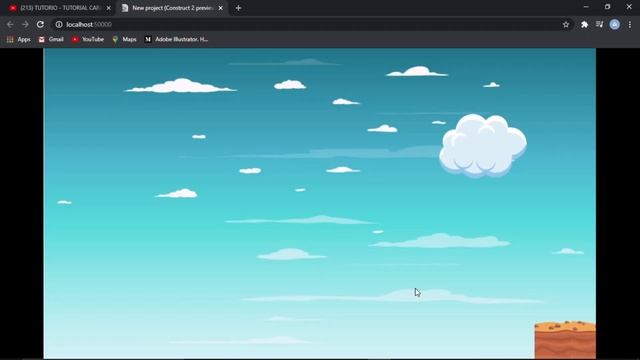Close the New project preview tab
The image size is (640, 360).
pos(220,8)
